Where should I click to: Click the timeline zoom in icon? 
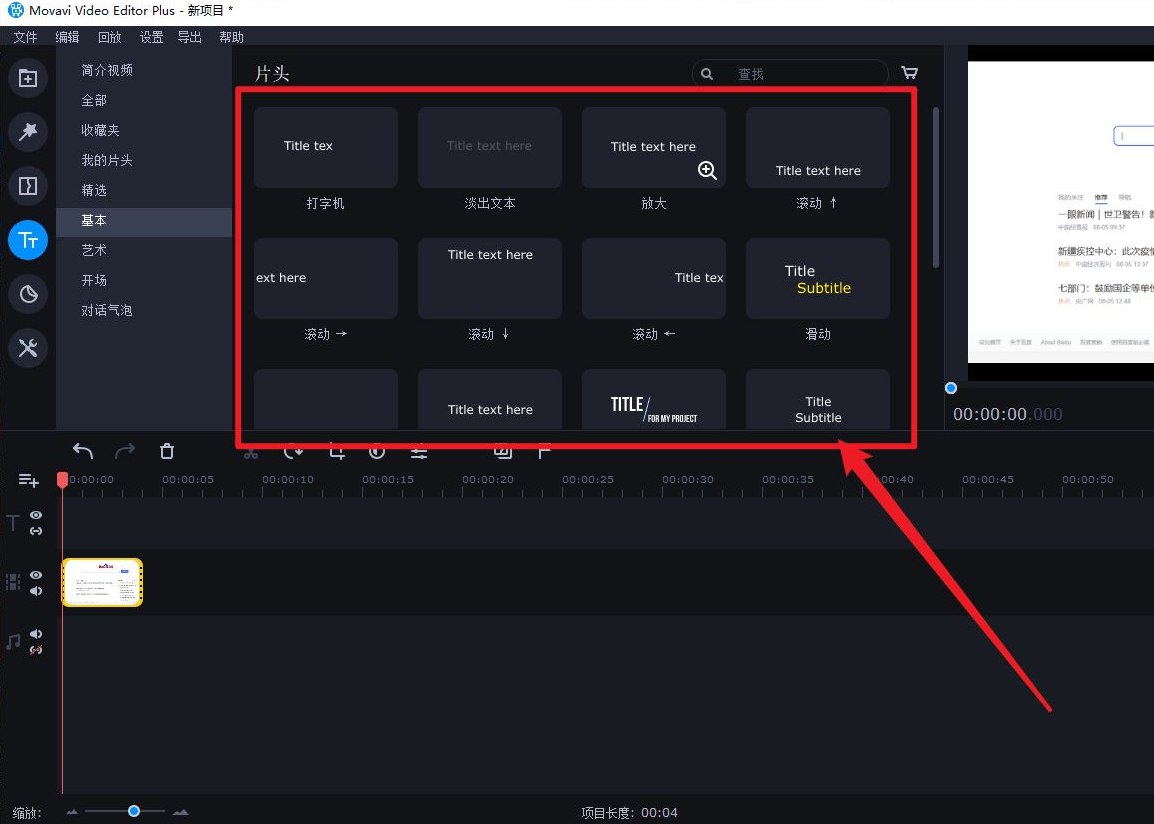(180, 812)
